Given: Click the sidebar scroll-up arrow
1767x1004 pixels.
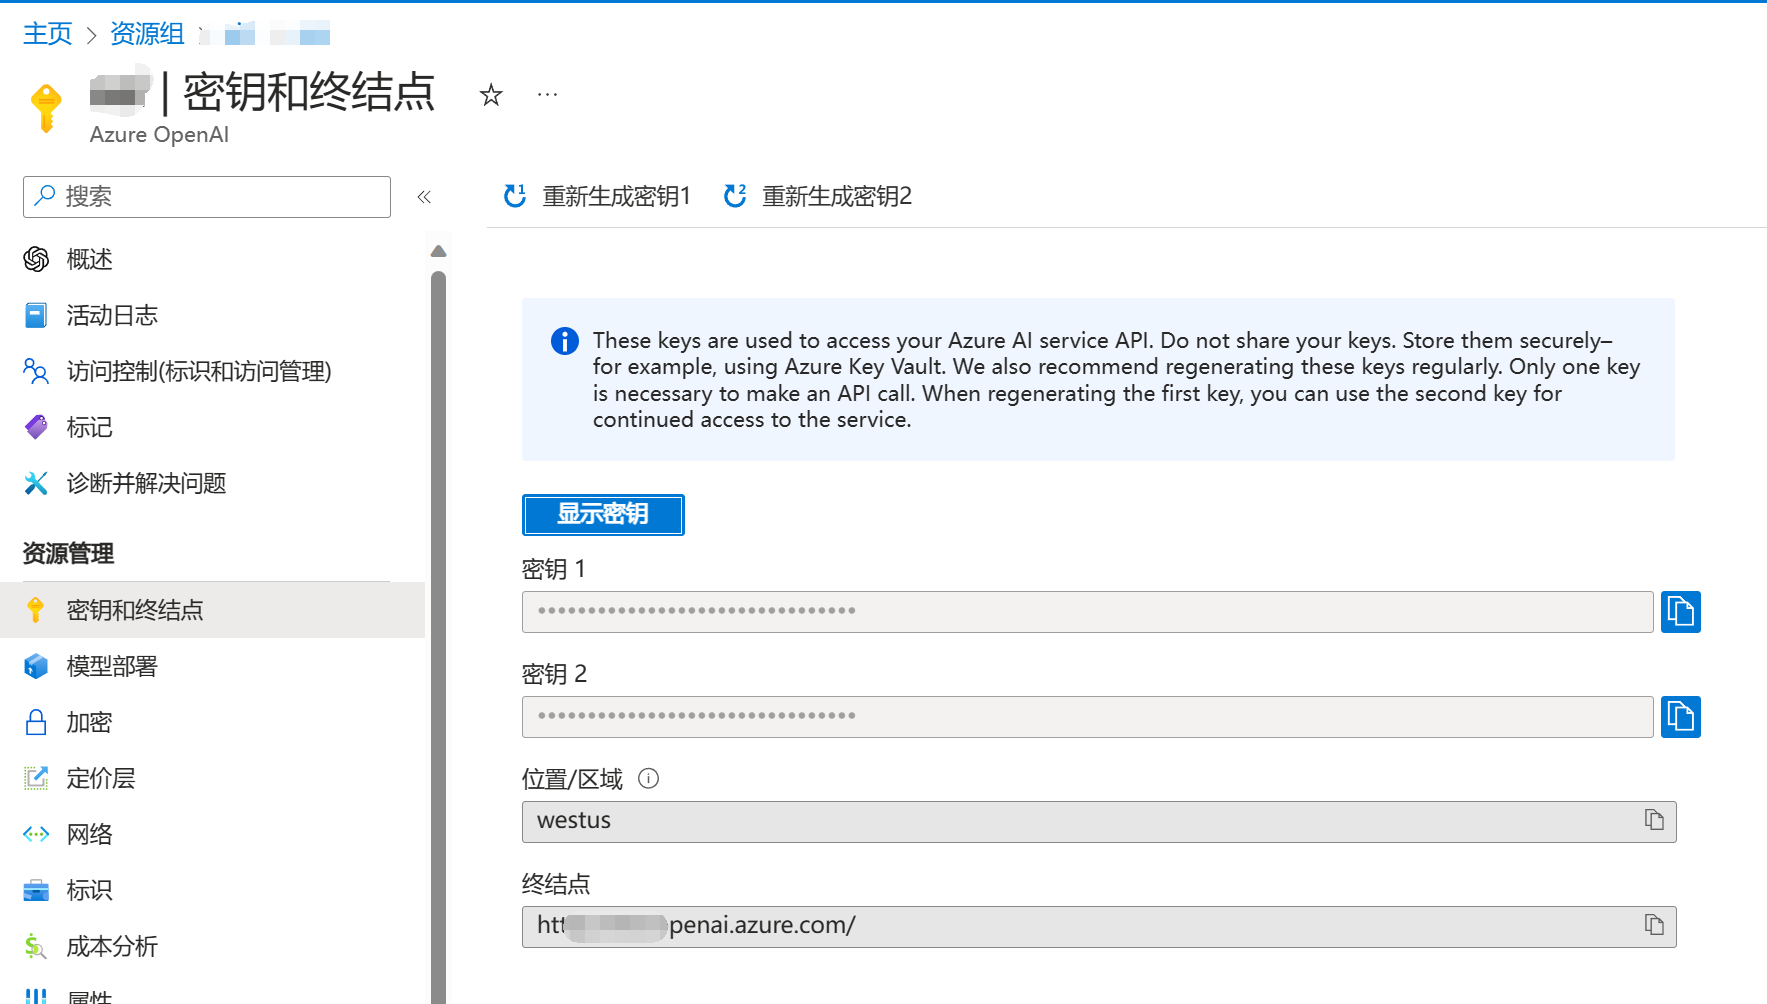Looking at the screenshot, I should click(438, 251).
